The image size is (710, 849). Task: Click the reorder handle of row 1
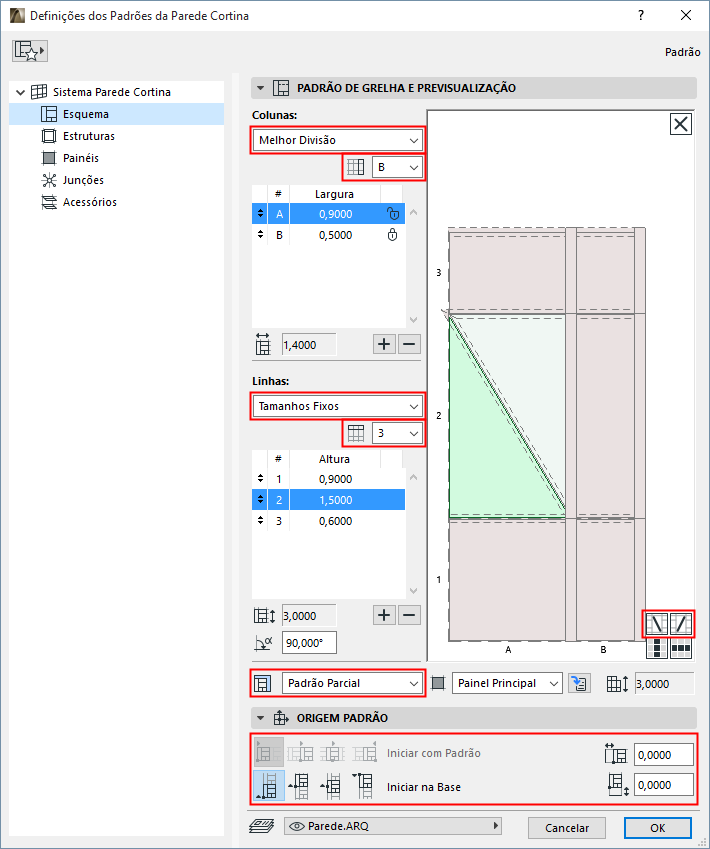260,479
